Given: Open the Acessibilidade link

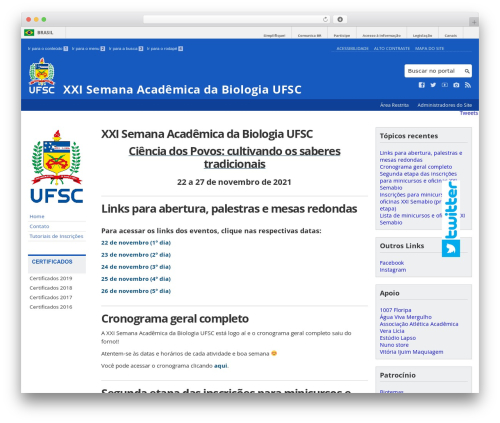Looking at the screenshot, I should [352, 49].
